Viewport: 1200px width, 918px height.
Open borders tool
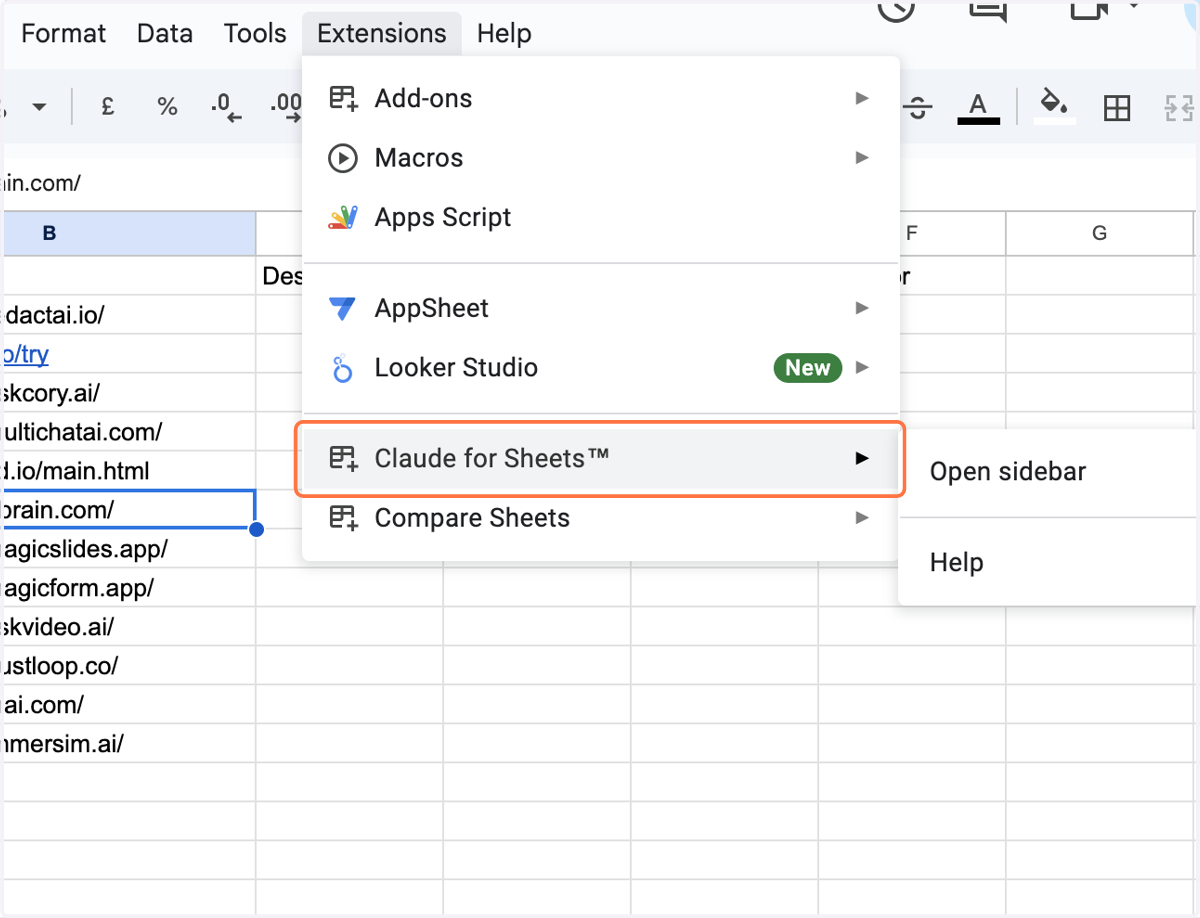[x=1117, y=107]
